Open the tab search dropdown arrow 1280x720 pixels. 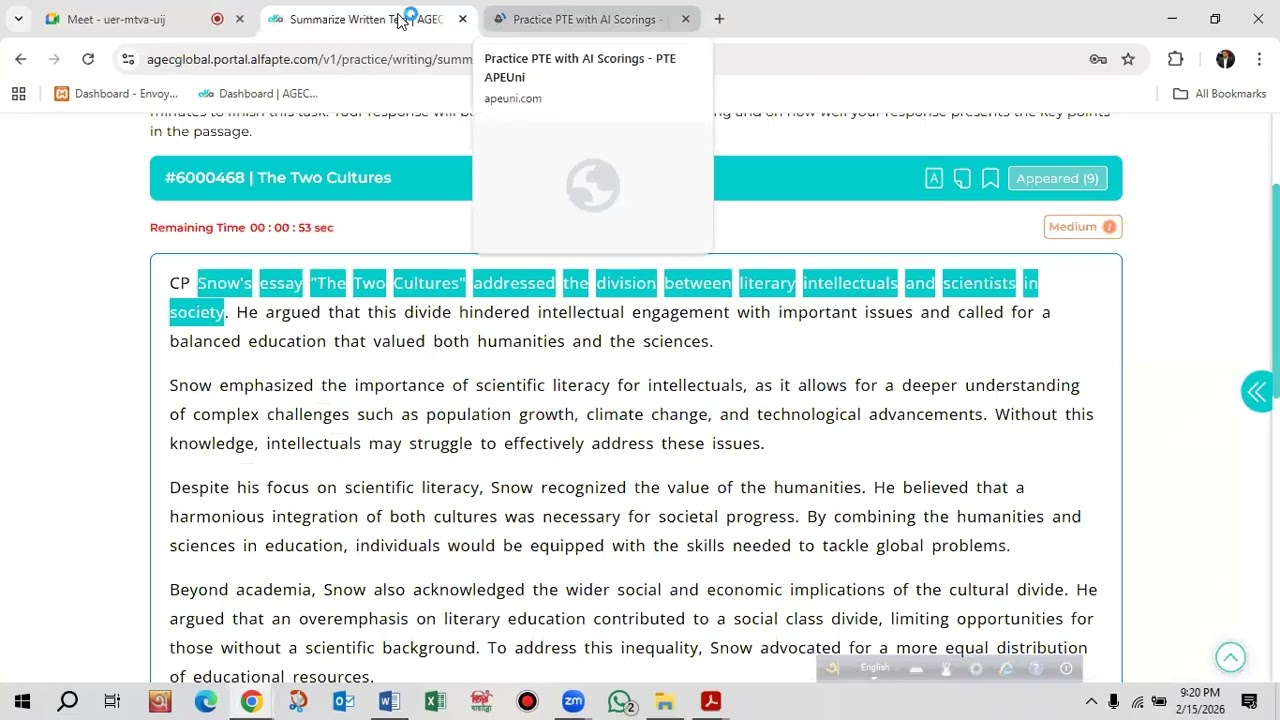click(x=18, y=19)
